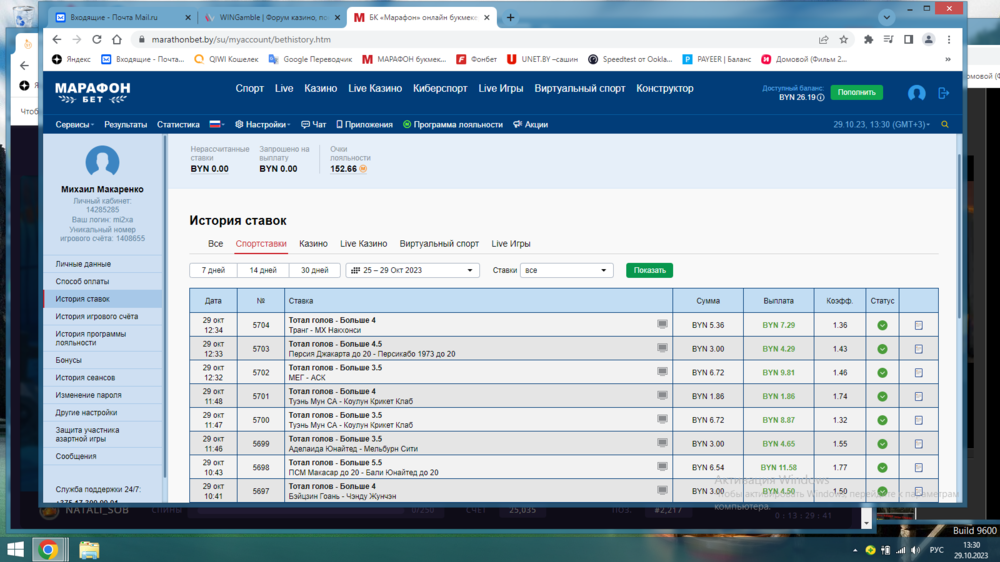
Task: Open bet slip details for bet 5704
Action: (x=918, y=325)
